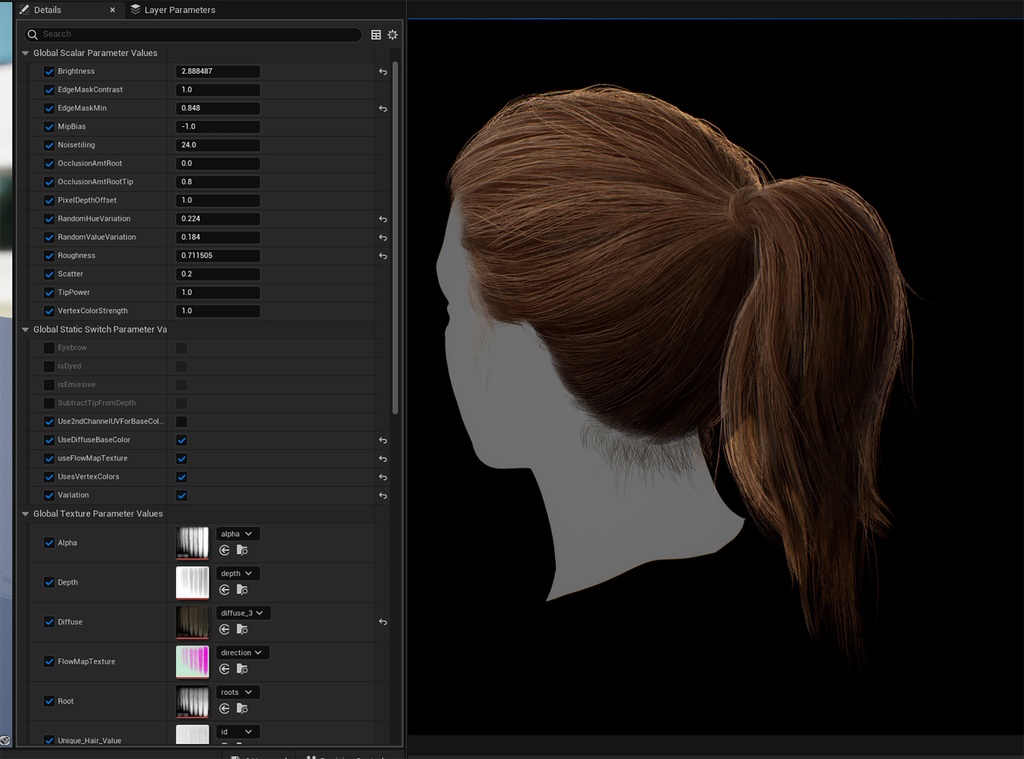The height and width of the screenshot is (759, 1024).
Task: Browse to diffuse_3 asset in Content Browser
Action: point(241,630)
